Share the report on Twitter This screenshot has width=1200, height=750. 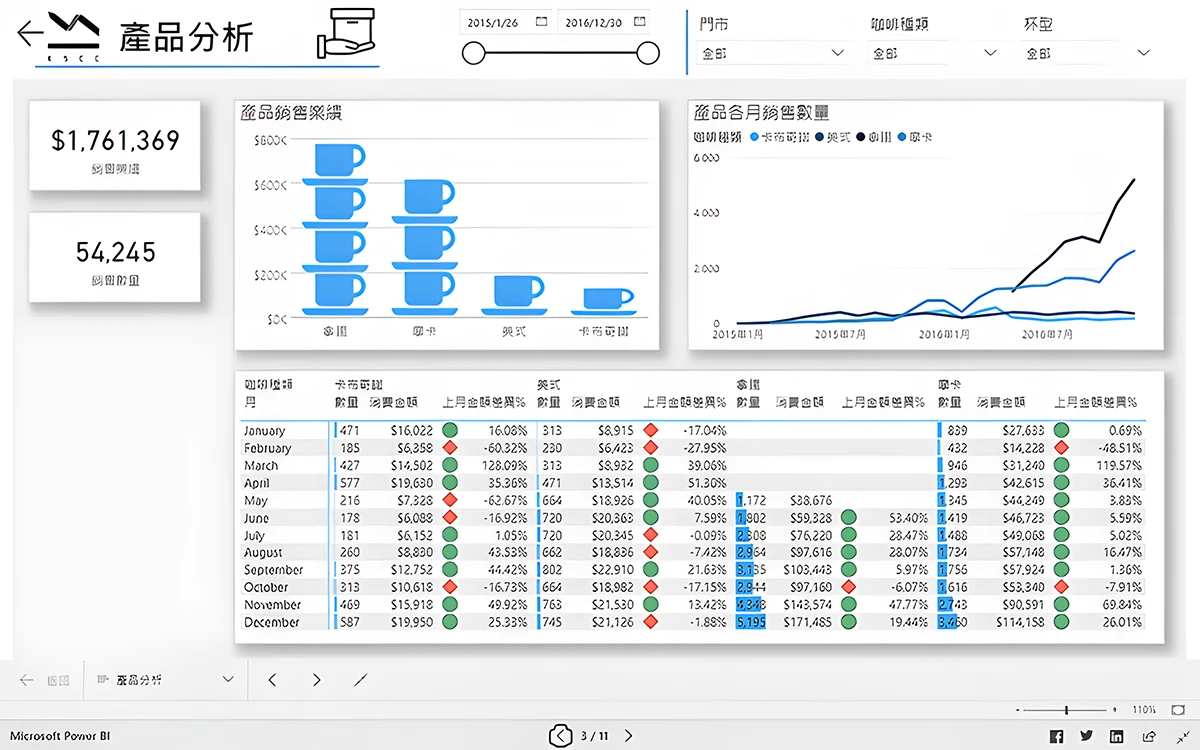click(1086, 736)
